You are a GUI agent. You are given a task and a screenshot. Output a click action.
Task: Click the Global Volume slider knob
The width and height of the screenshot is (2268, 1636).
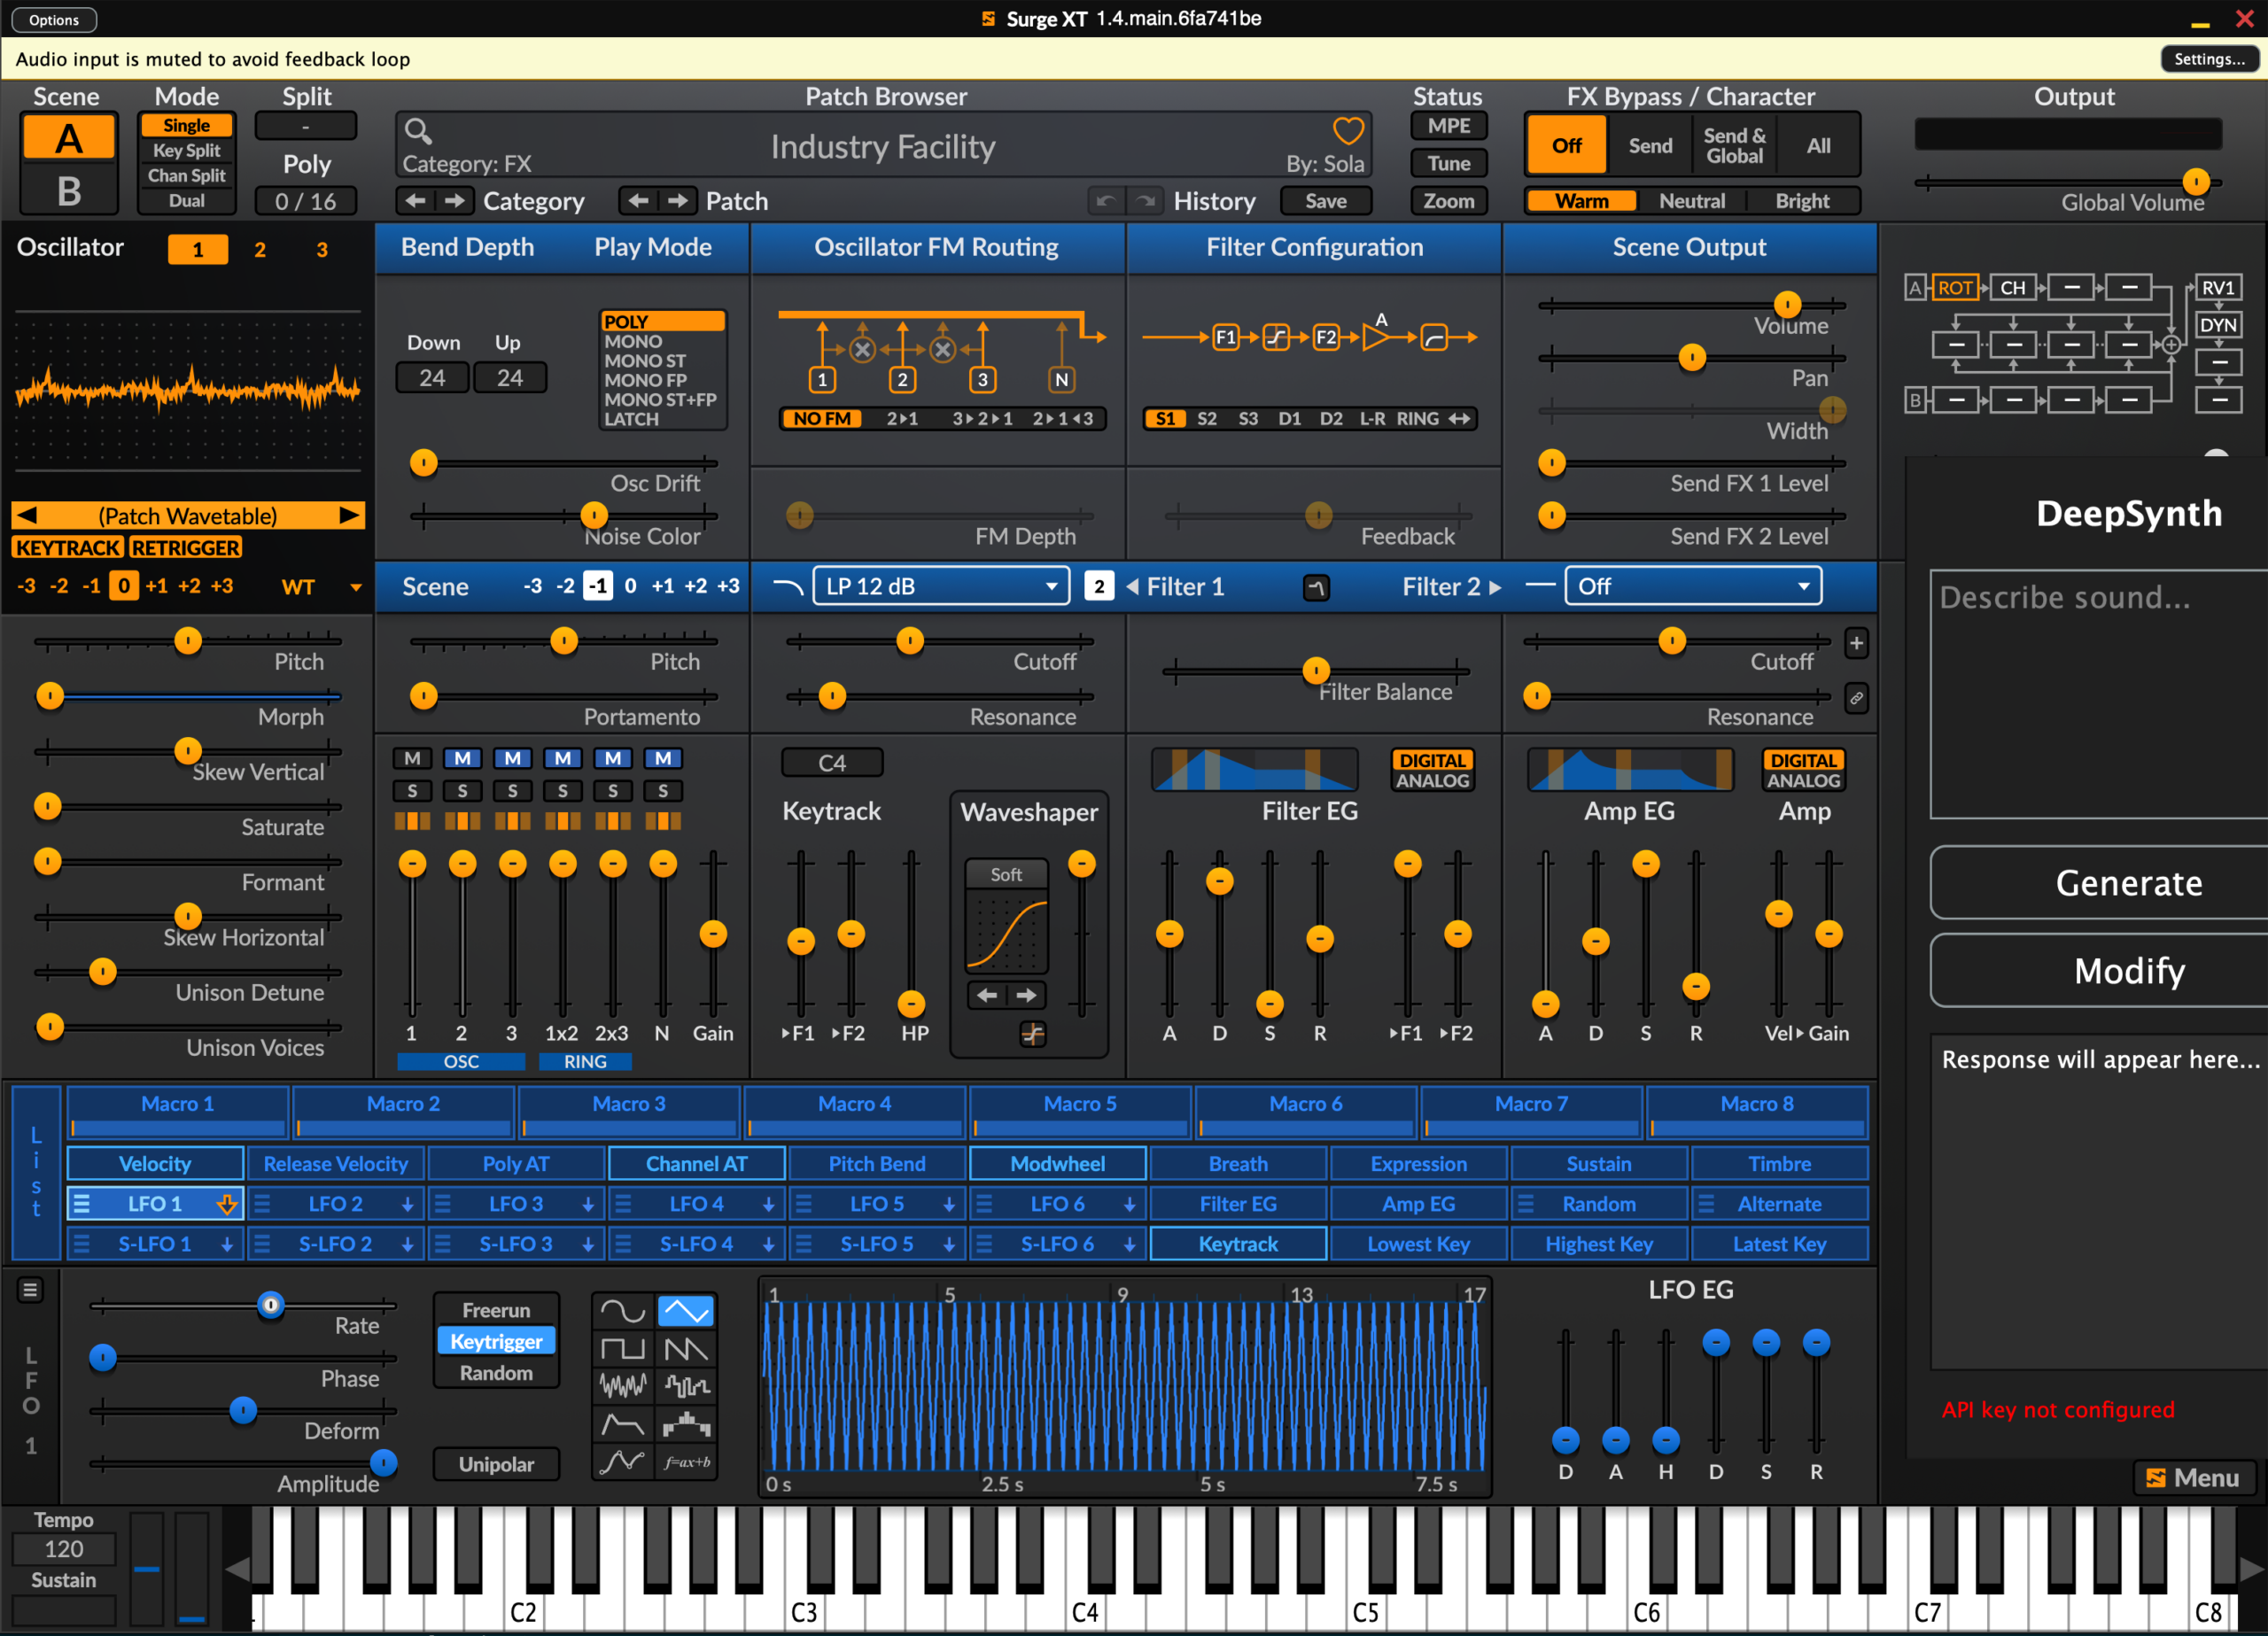(x=2195, y=182)
